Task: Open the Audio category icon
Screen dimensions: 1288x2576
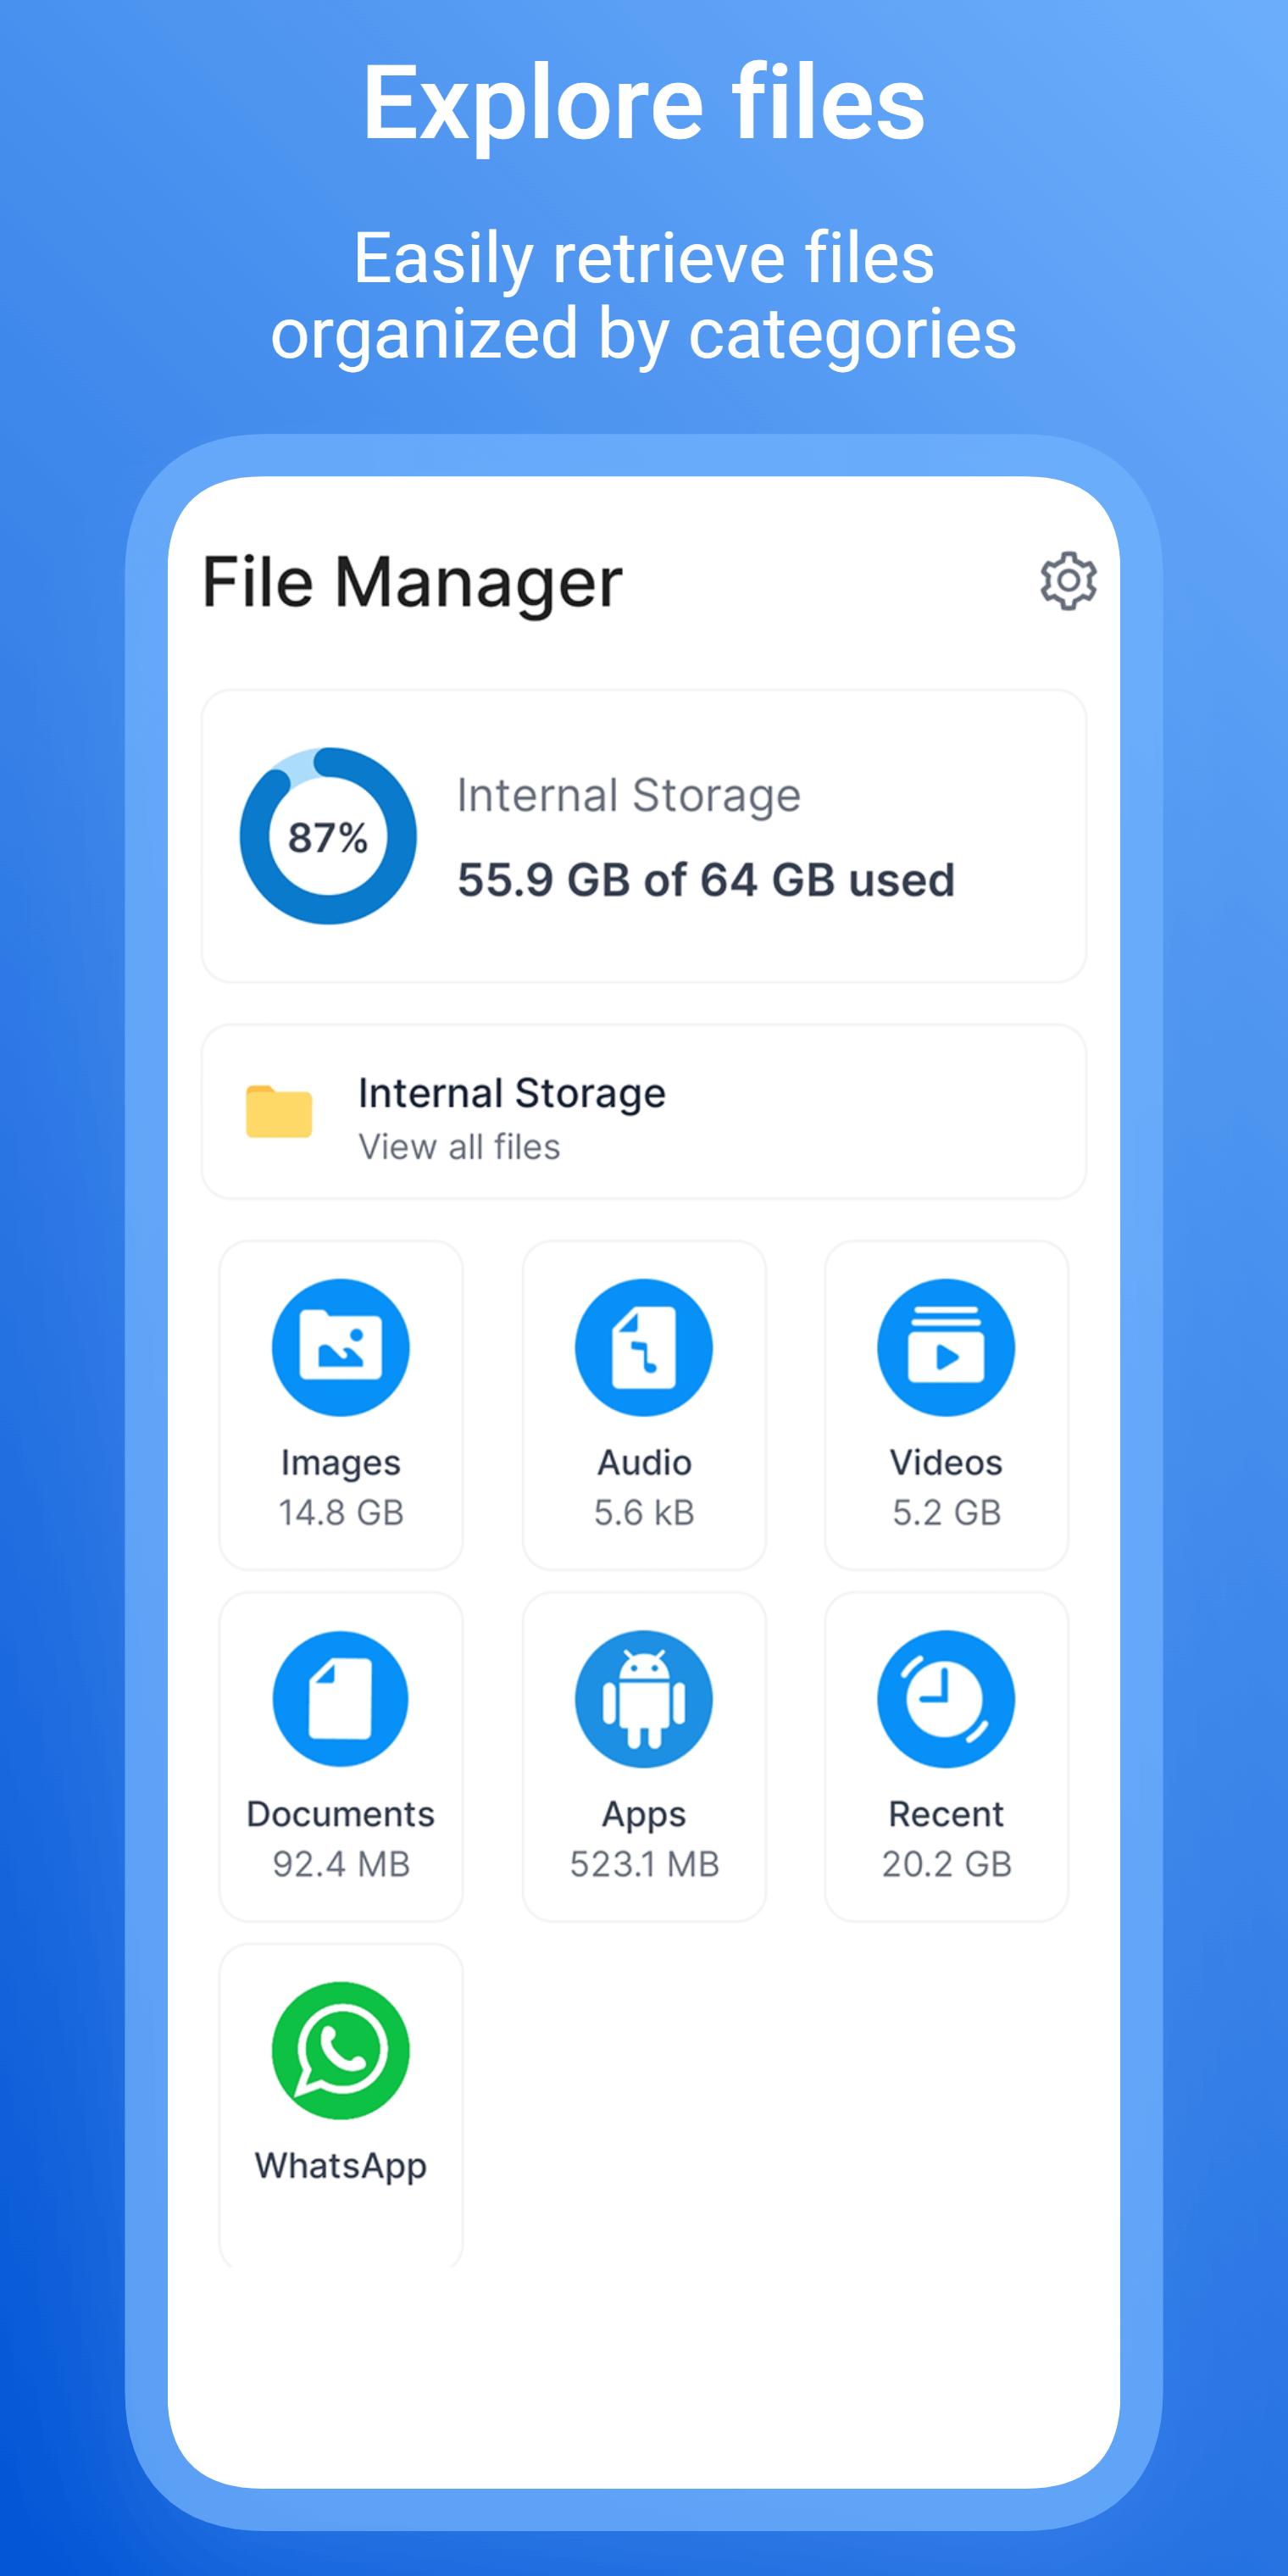Action: click(x=644, y=1347)
